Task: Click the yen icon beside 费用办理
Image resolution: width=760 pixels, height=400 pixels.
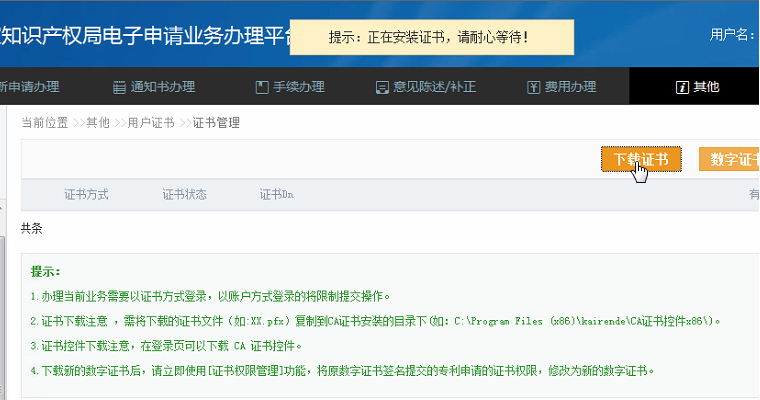Action: pos(534,87)
